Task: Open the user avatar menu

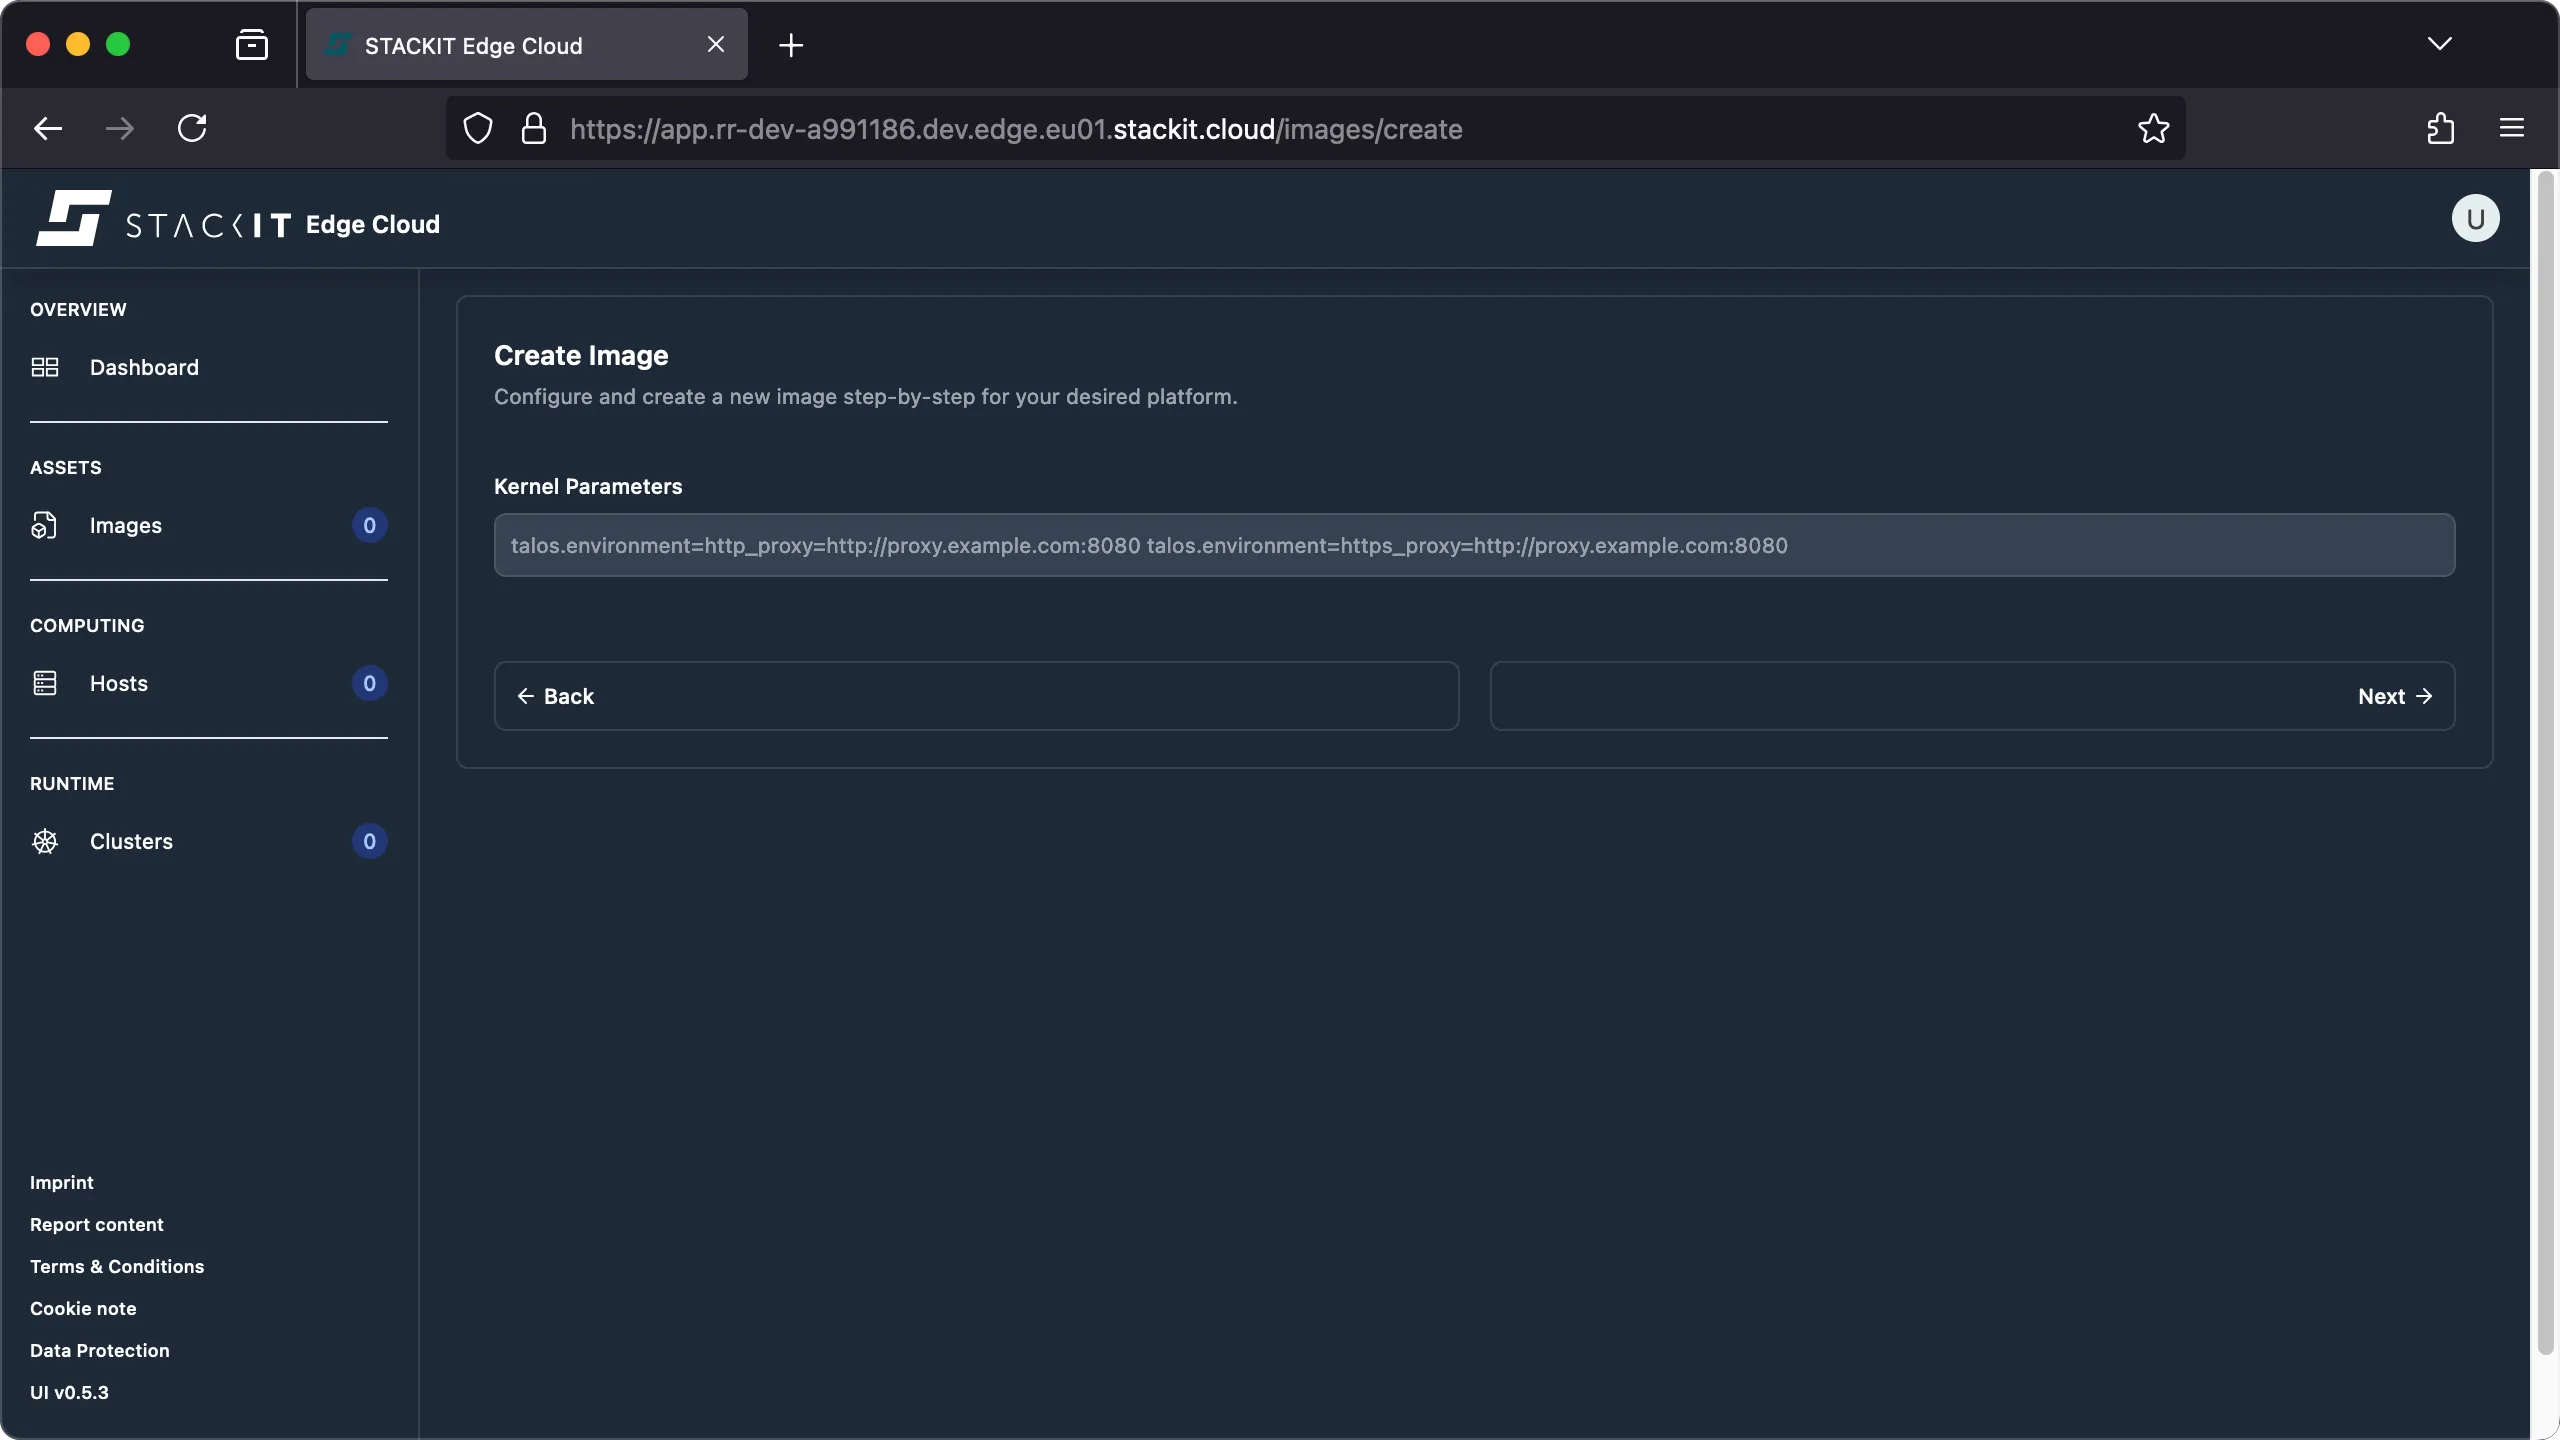Action: click(x=2474, y=218)
